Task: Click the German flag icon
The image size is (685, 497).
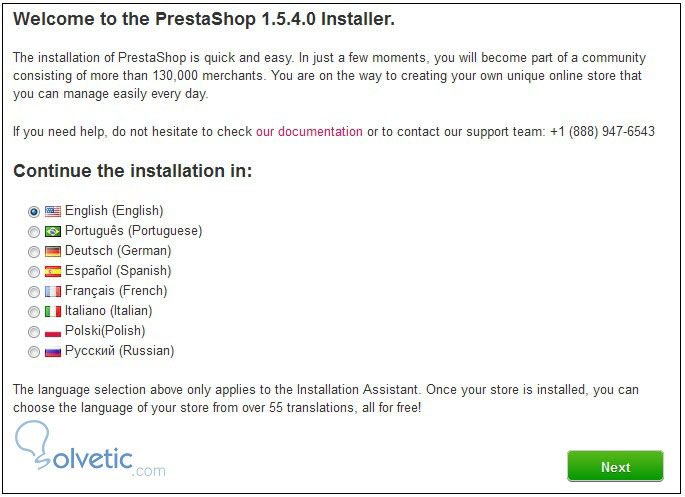Action: point(53,251)
